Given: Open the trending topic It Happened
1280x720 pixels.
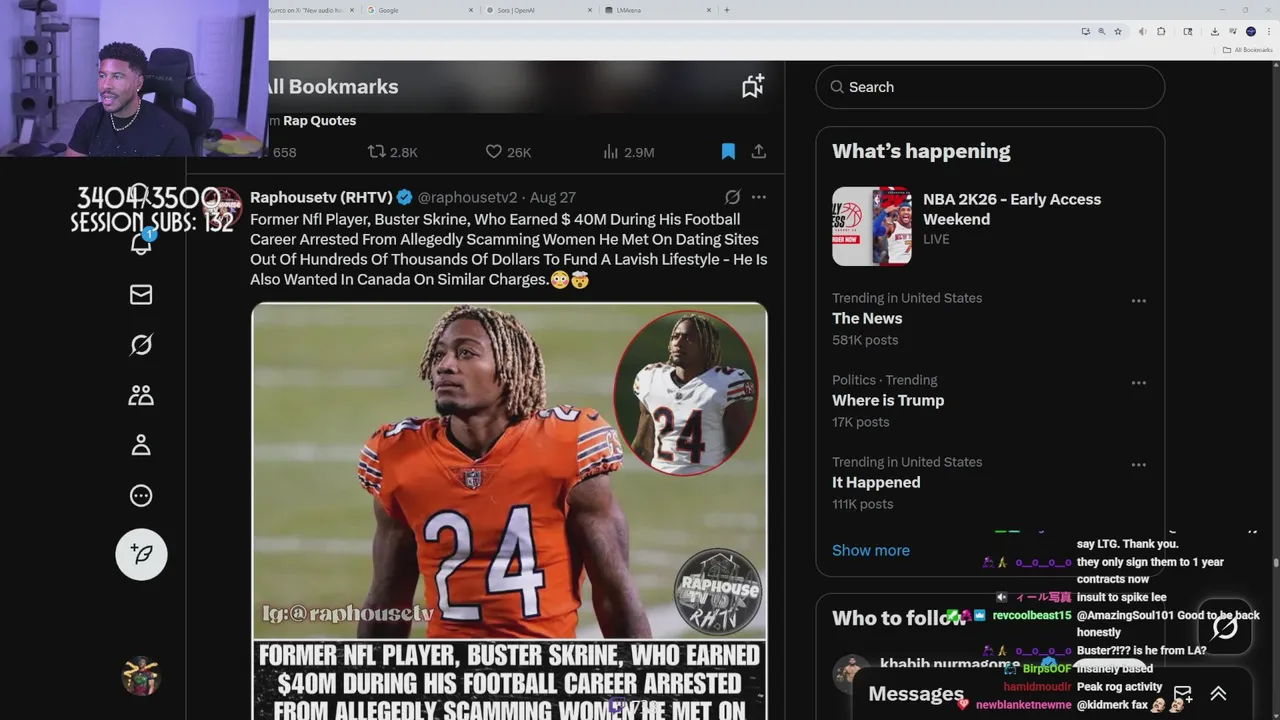Looking at the screenshot, I should [876, 482].
